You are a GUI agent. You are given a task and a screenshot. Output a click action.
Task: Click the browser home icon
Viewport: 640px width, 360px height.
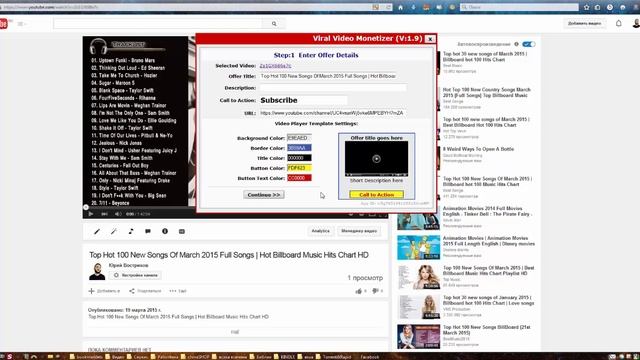400,7
